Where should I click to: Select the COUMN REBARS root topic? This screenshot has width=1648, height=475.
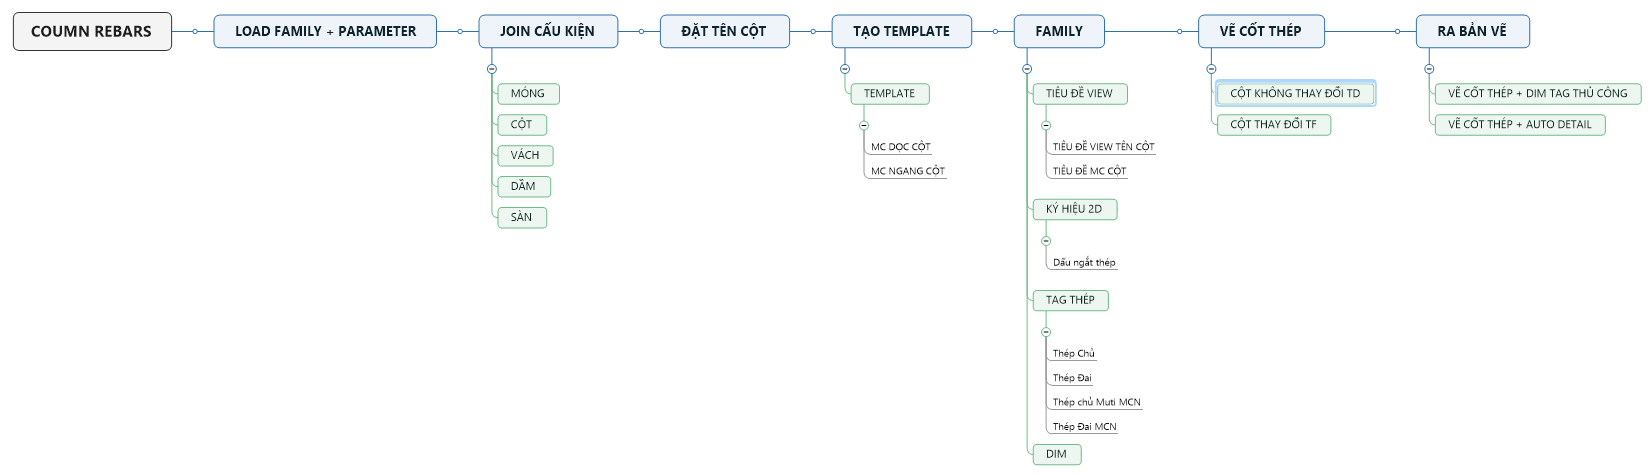tap(92, 32)
